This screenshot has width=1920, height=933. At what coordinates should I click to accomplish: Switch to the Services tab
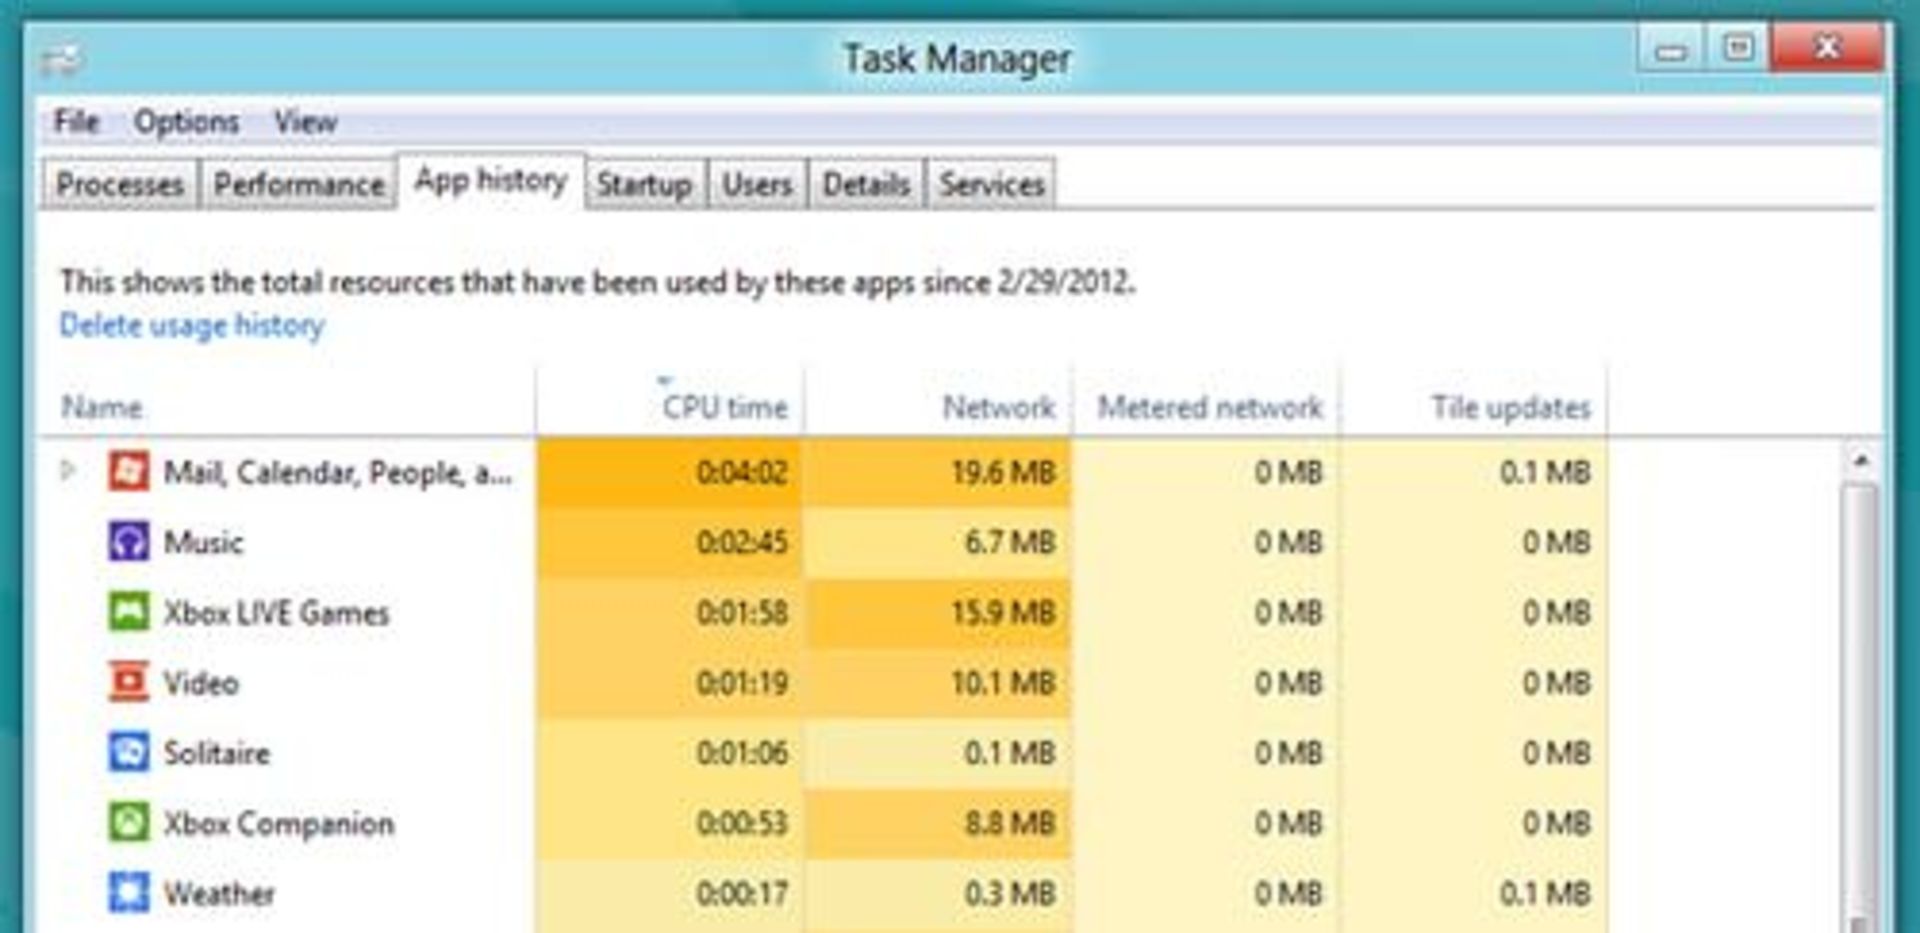point(991,184)
